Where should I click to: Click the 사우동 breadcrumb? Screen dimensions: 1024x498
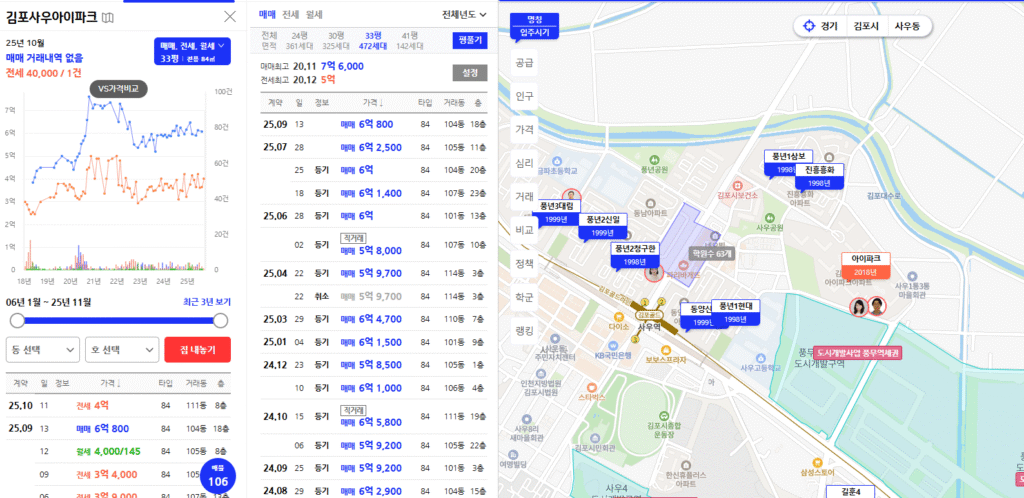[907, 26]
